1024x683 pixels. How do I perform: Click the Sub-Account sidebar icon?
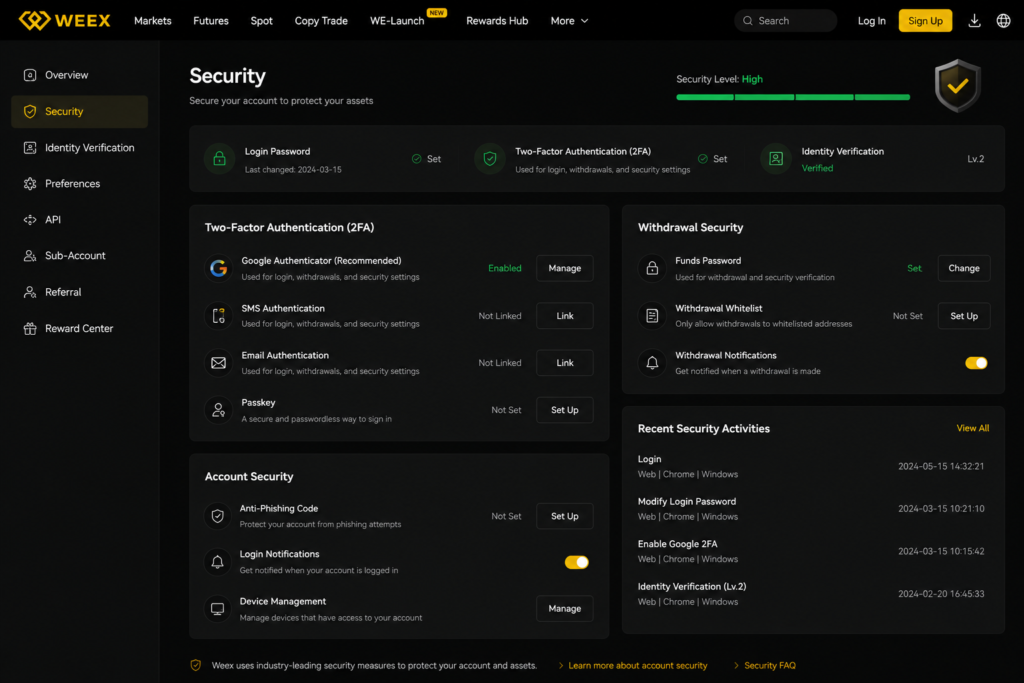tap(30, 255)
